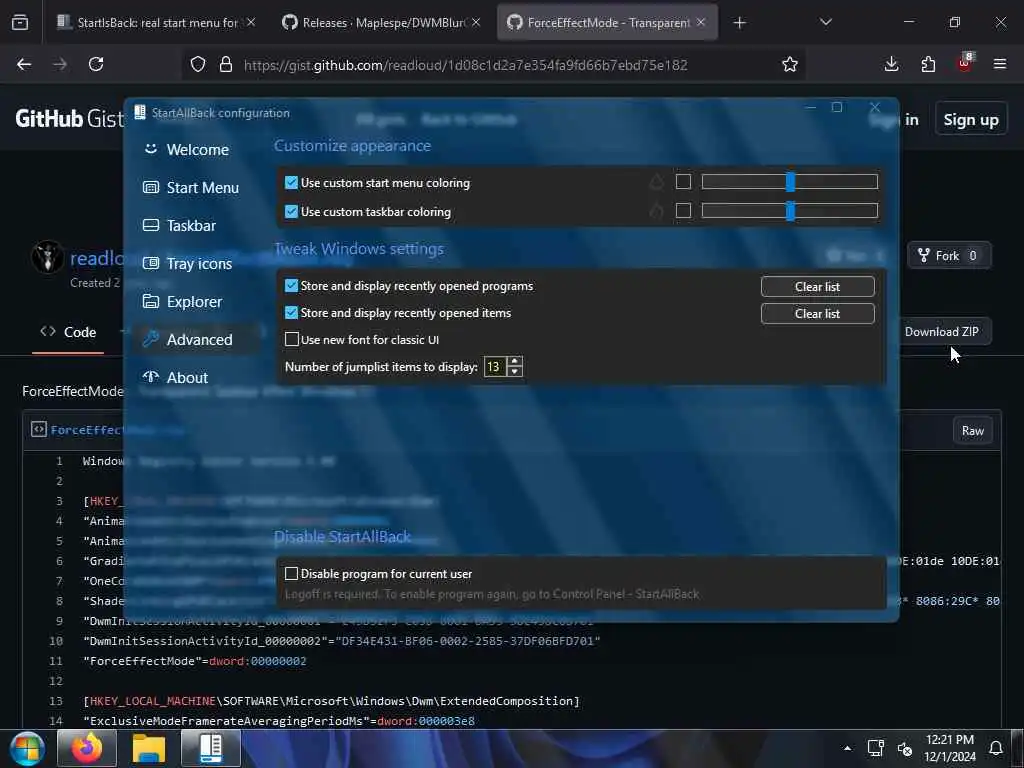Switch to the StartIsBack browser tab
Image resolution: width=1024 pixels, height=768 pixels.
click(156, 23)
